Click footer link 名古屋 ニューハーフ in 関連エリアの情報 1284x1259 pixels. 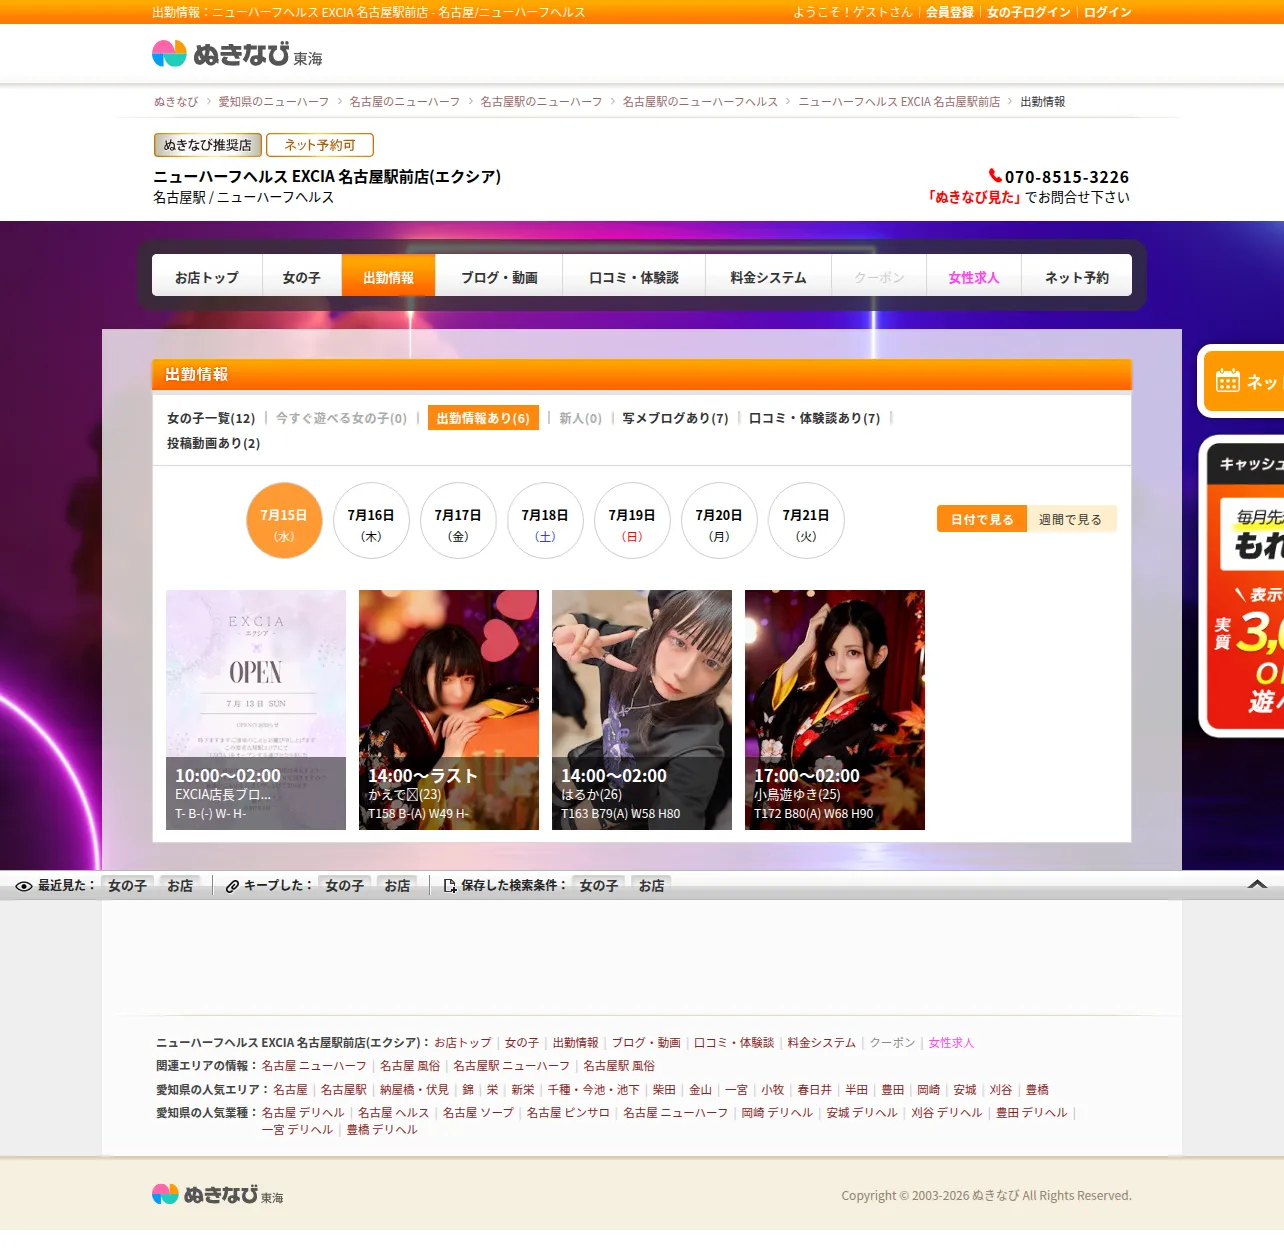click(314, 1066)
